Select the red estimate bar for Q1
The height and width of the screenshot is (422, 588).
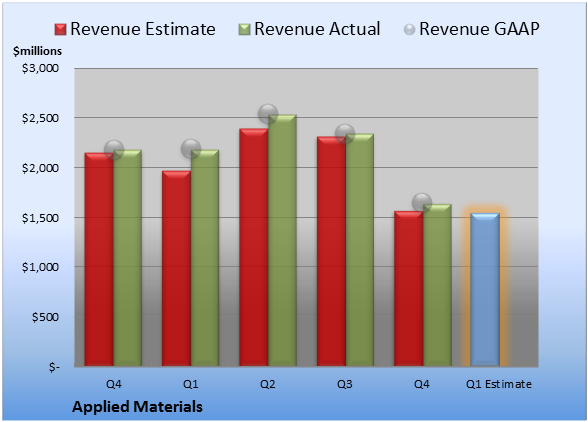pos(176,268)
